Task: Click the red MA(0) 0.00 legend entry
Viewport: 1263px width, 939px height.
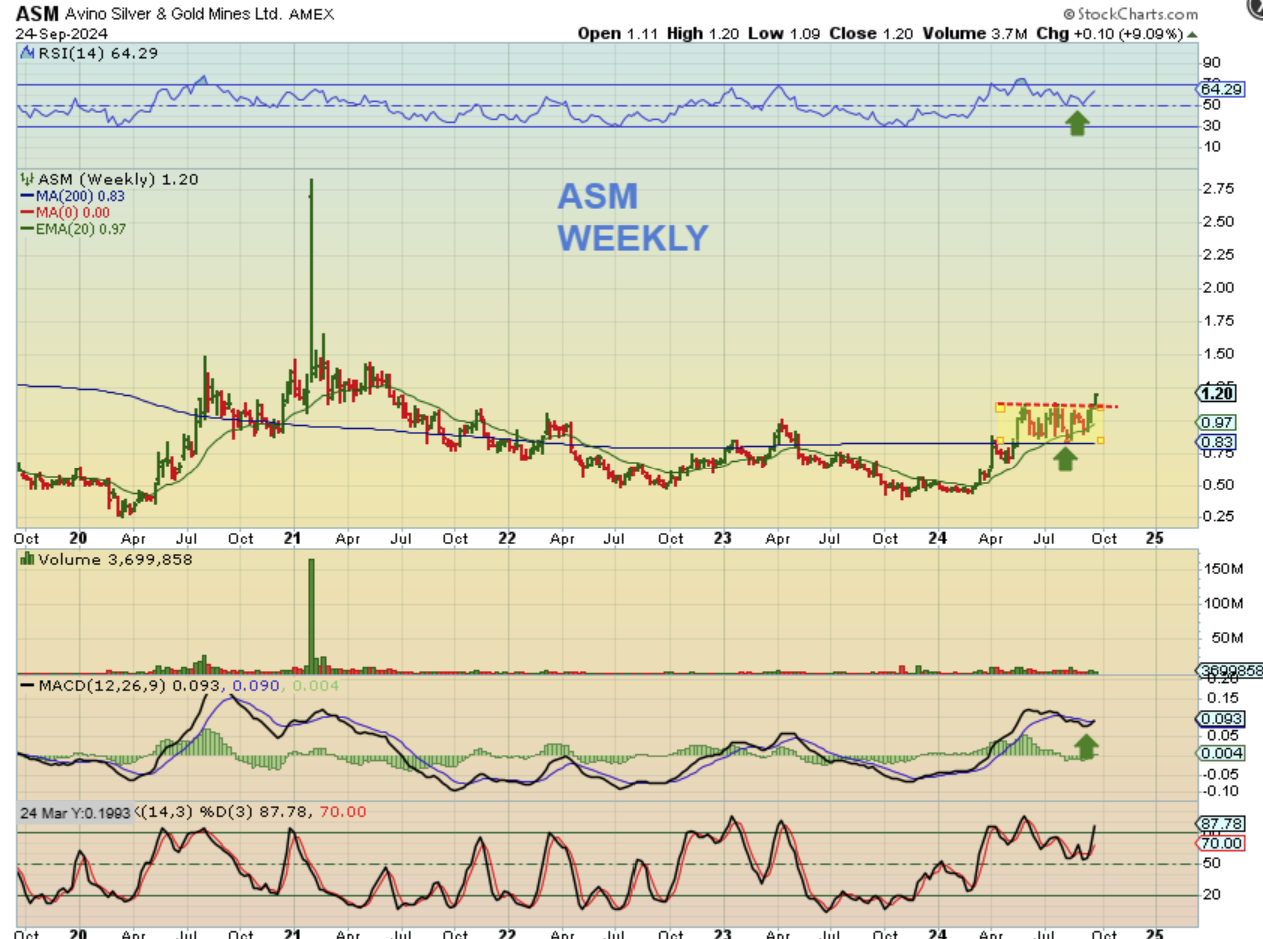Action: coord(64,212)
